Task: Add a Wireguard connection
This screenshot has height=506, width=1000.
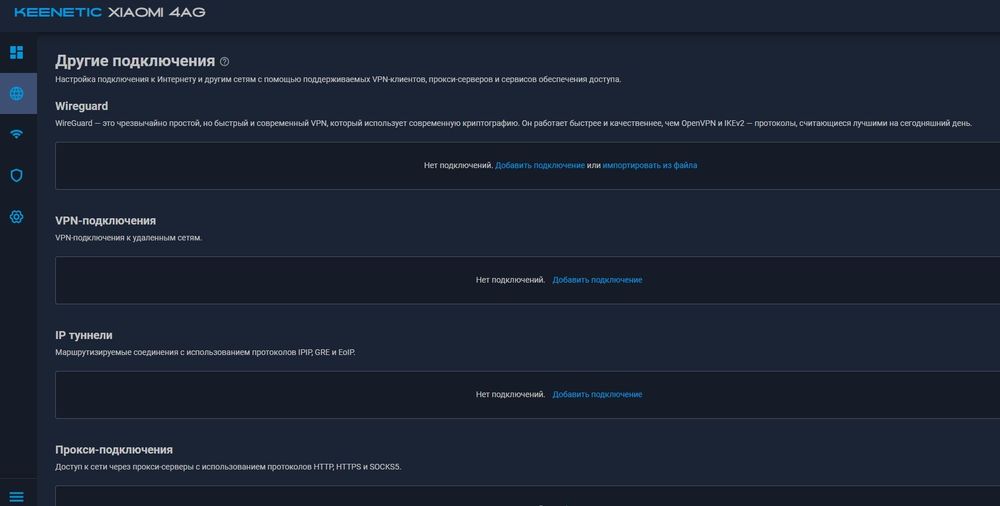Action: click(x=540, y=165)
